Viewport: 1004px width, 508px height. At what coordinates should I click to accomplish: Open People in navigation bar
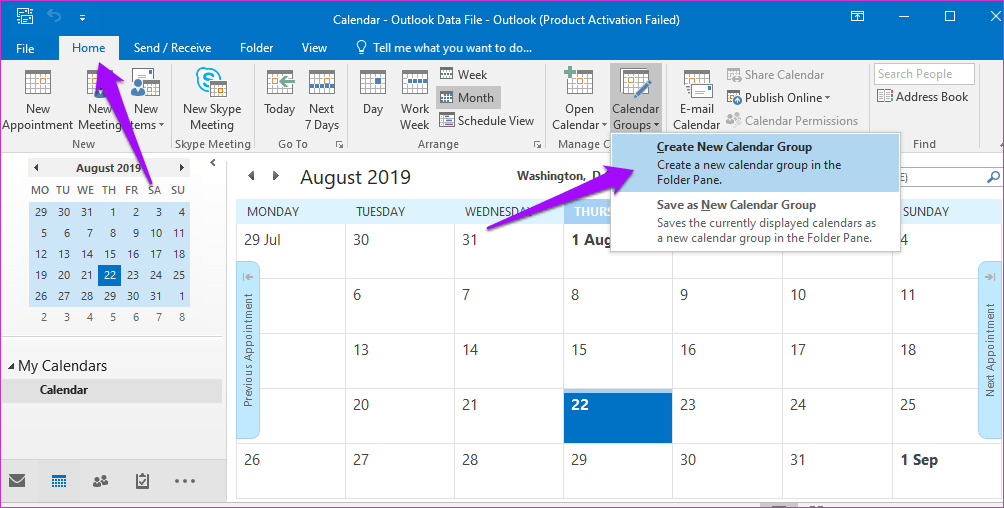tap(101, 480)
